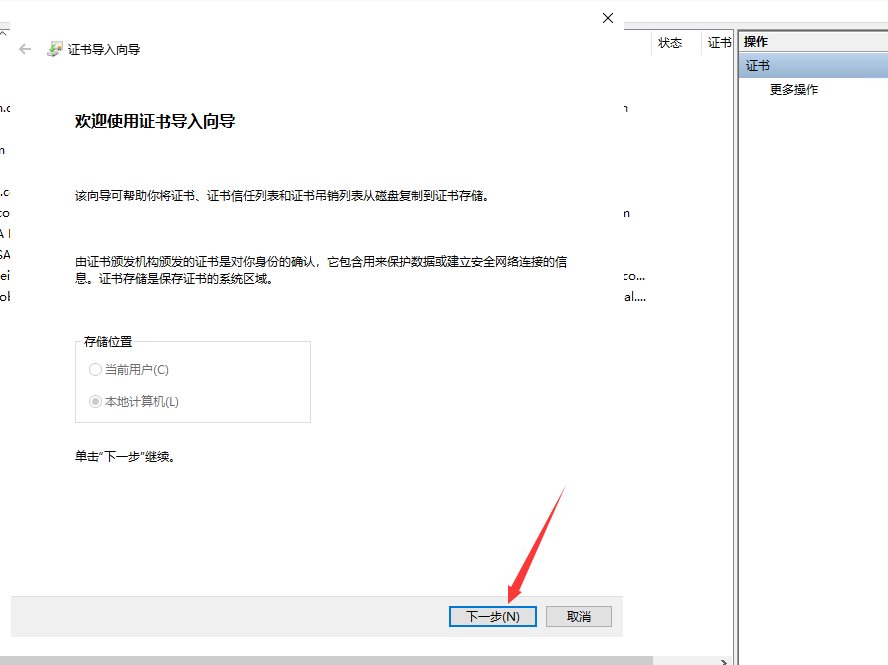This screenshot has width=888, height=665.
Task: Select the 当前用户(C) radio button
Action: pyautogui.click(x=96, y=370)
